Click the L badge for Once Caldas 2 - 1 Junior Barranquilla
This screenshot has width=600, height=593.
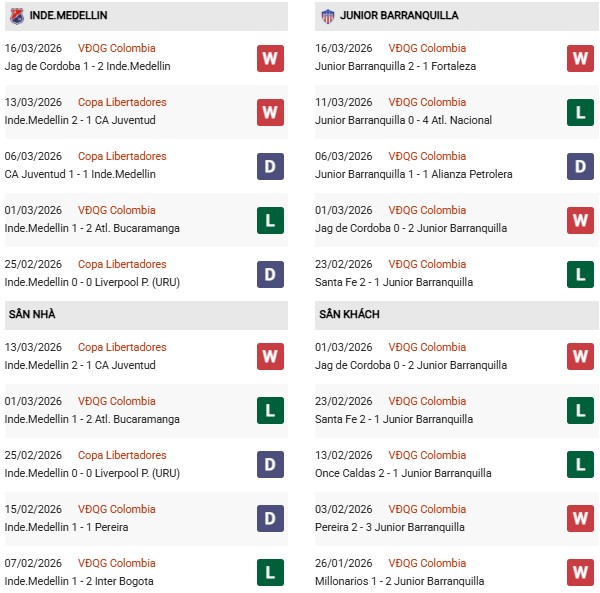coord(581,465)
